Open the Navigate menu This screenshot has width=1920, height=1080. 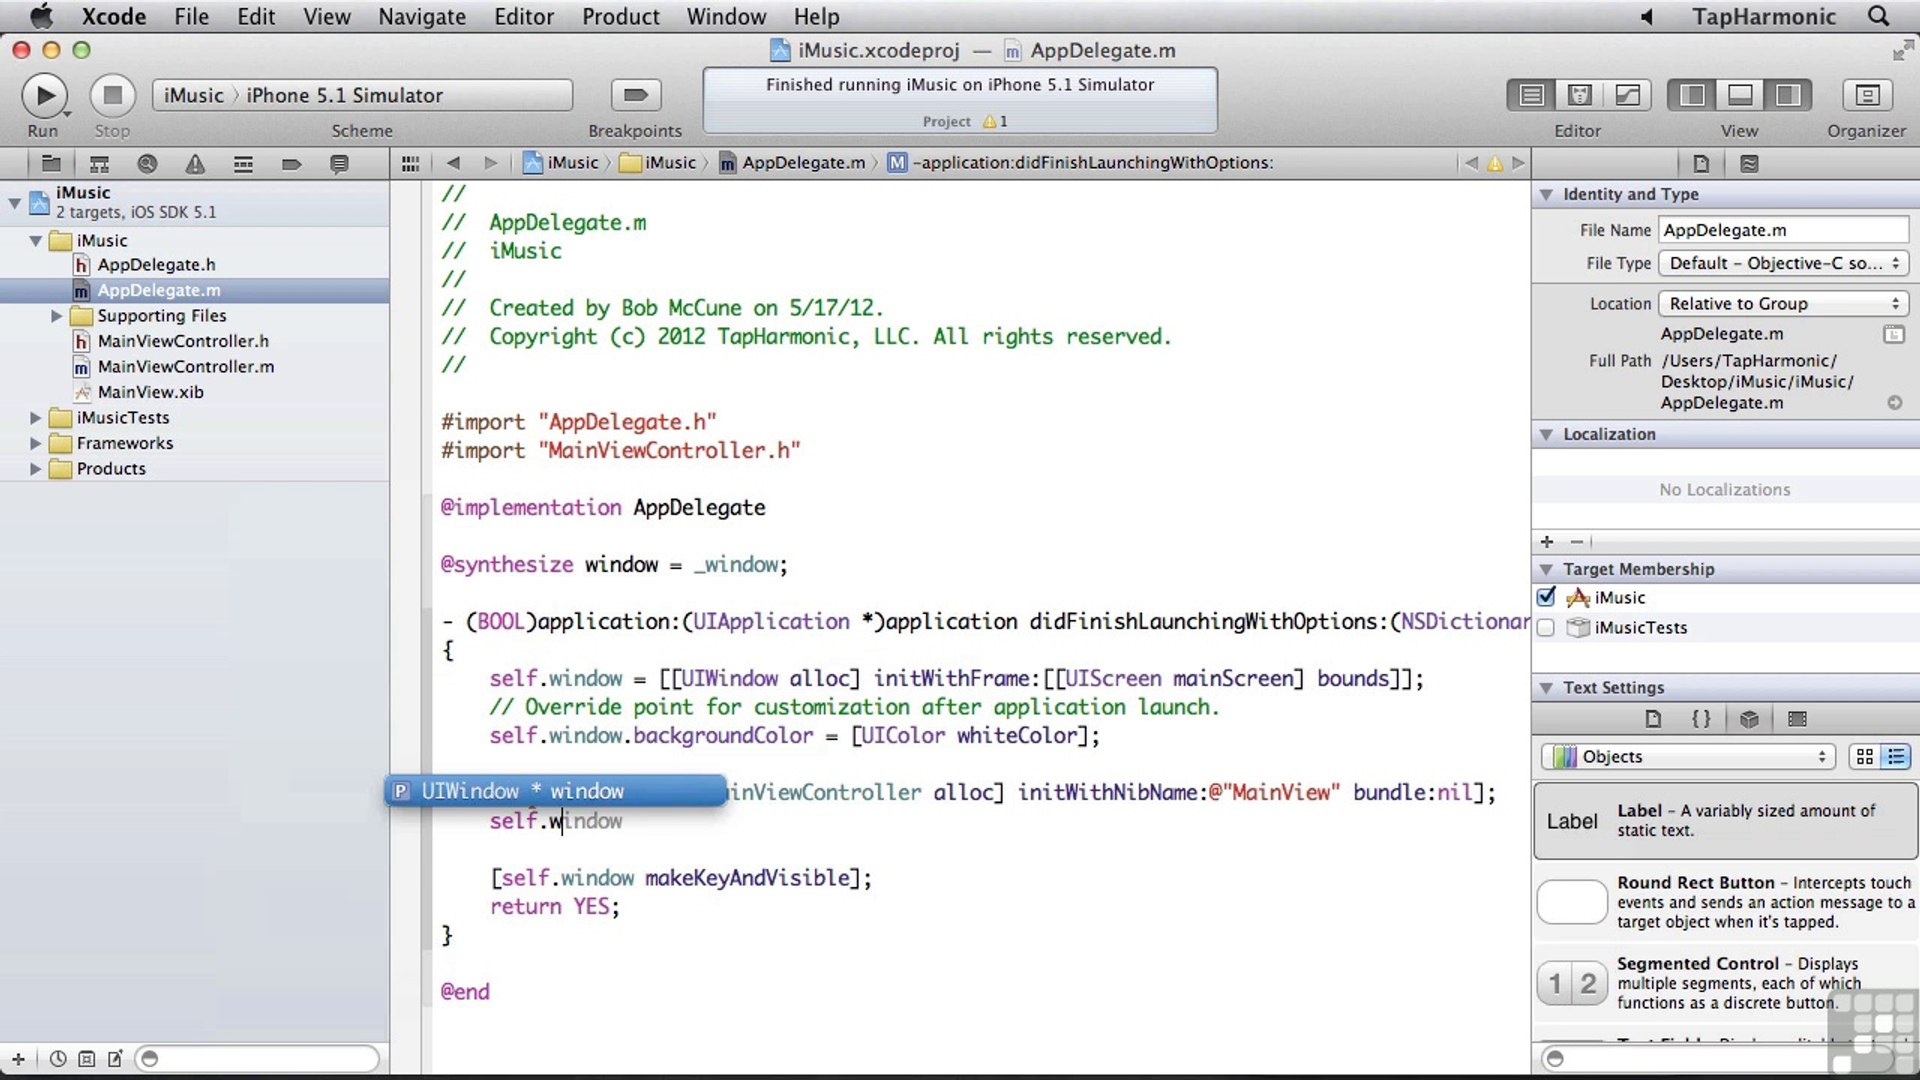pos(422,16)
